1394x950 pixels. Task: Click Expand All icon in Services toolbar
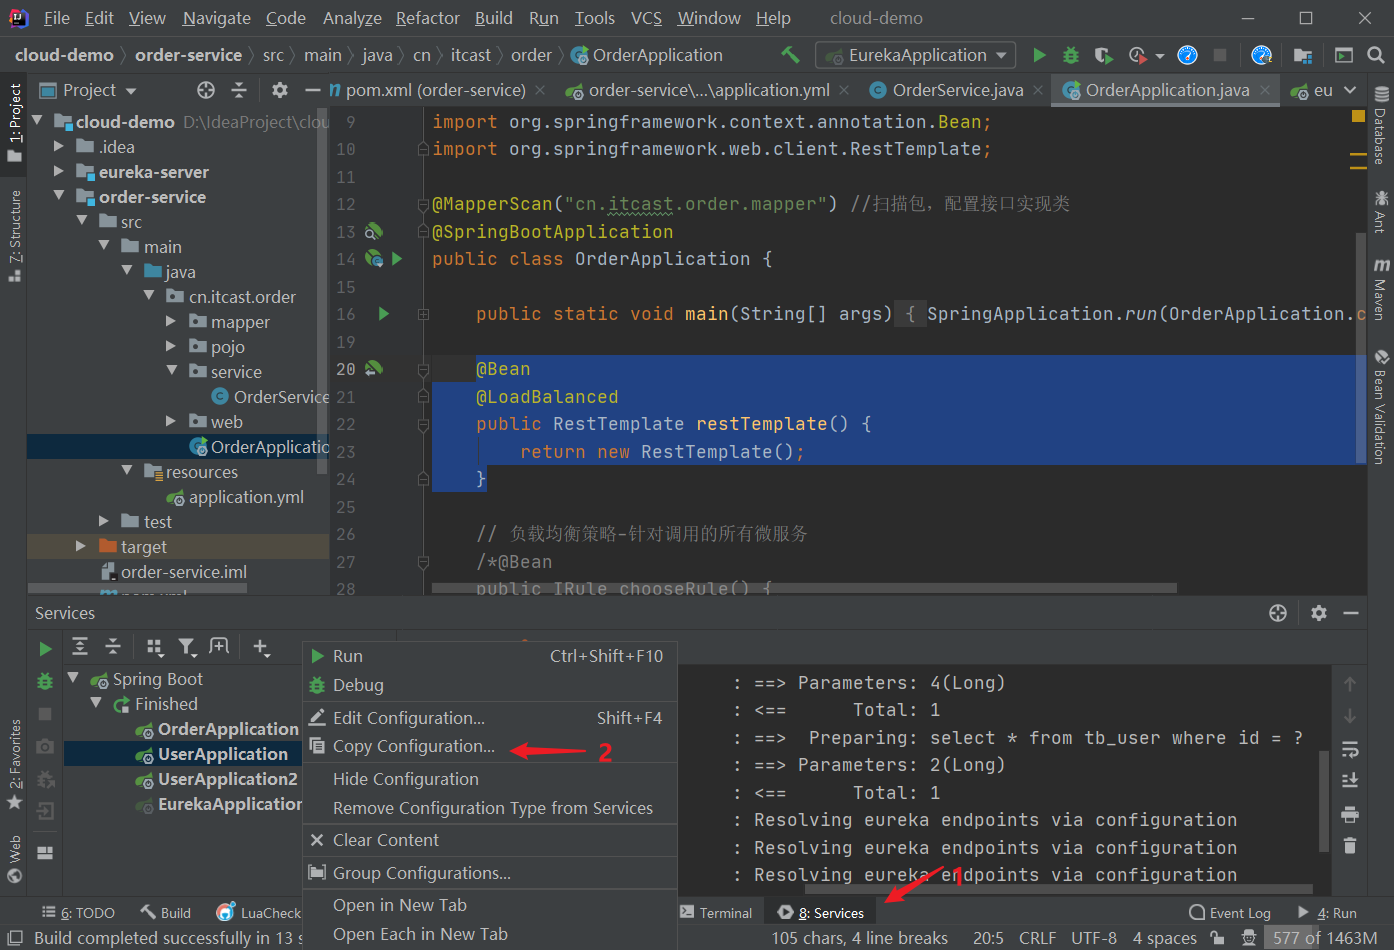click(80, 647)
